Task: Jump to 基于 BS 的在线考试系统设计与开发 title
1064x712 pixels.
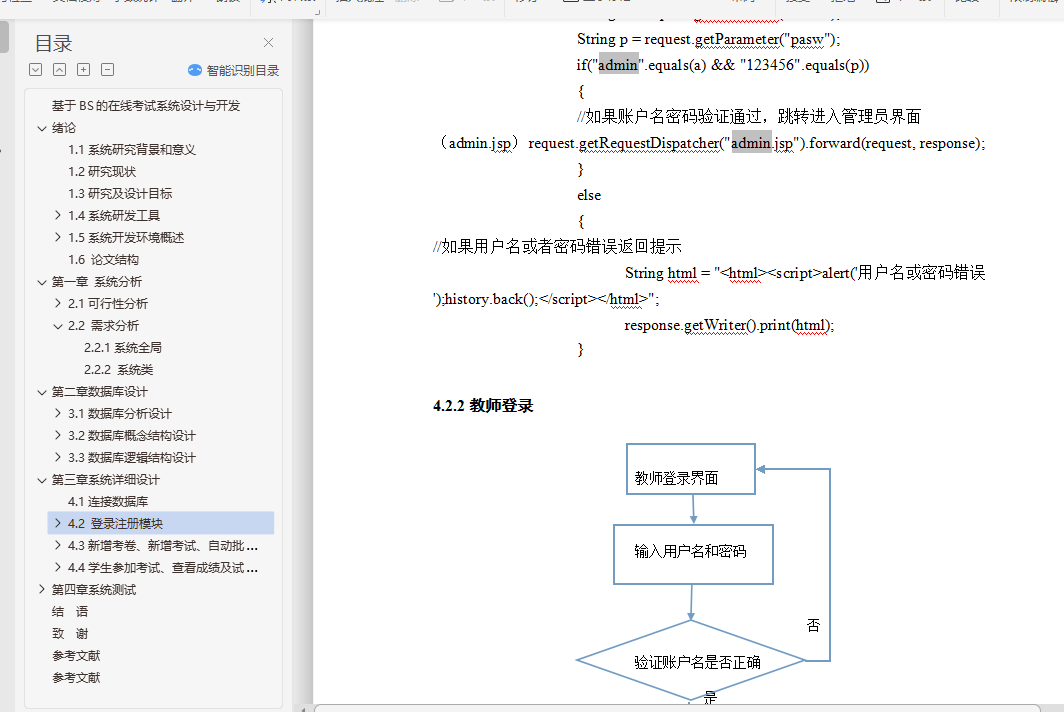Action: coord(146,105)
